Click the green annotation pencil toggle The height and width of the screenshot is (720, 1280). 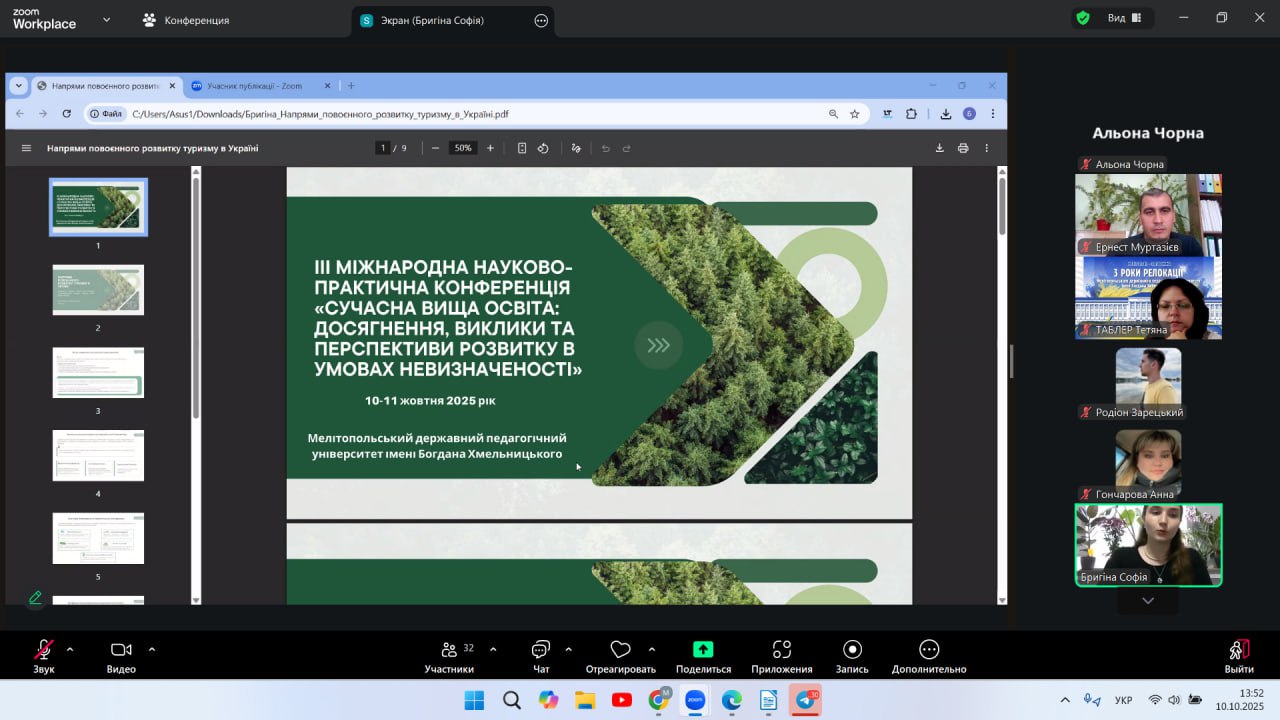point(35,597)
